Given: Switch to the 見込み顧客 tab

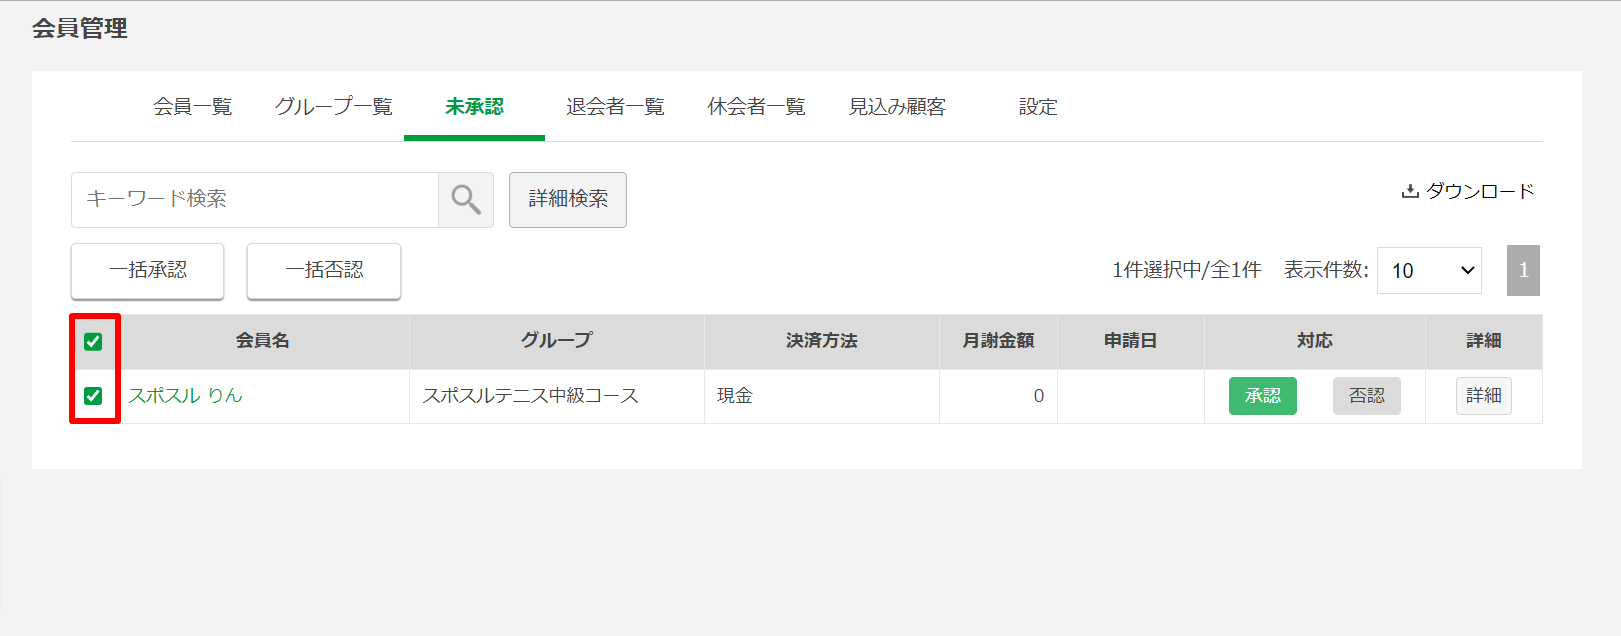Looking at the screenshot, I should click(897, 107).
